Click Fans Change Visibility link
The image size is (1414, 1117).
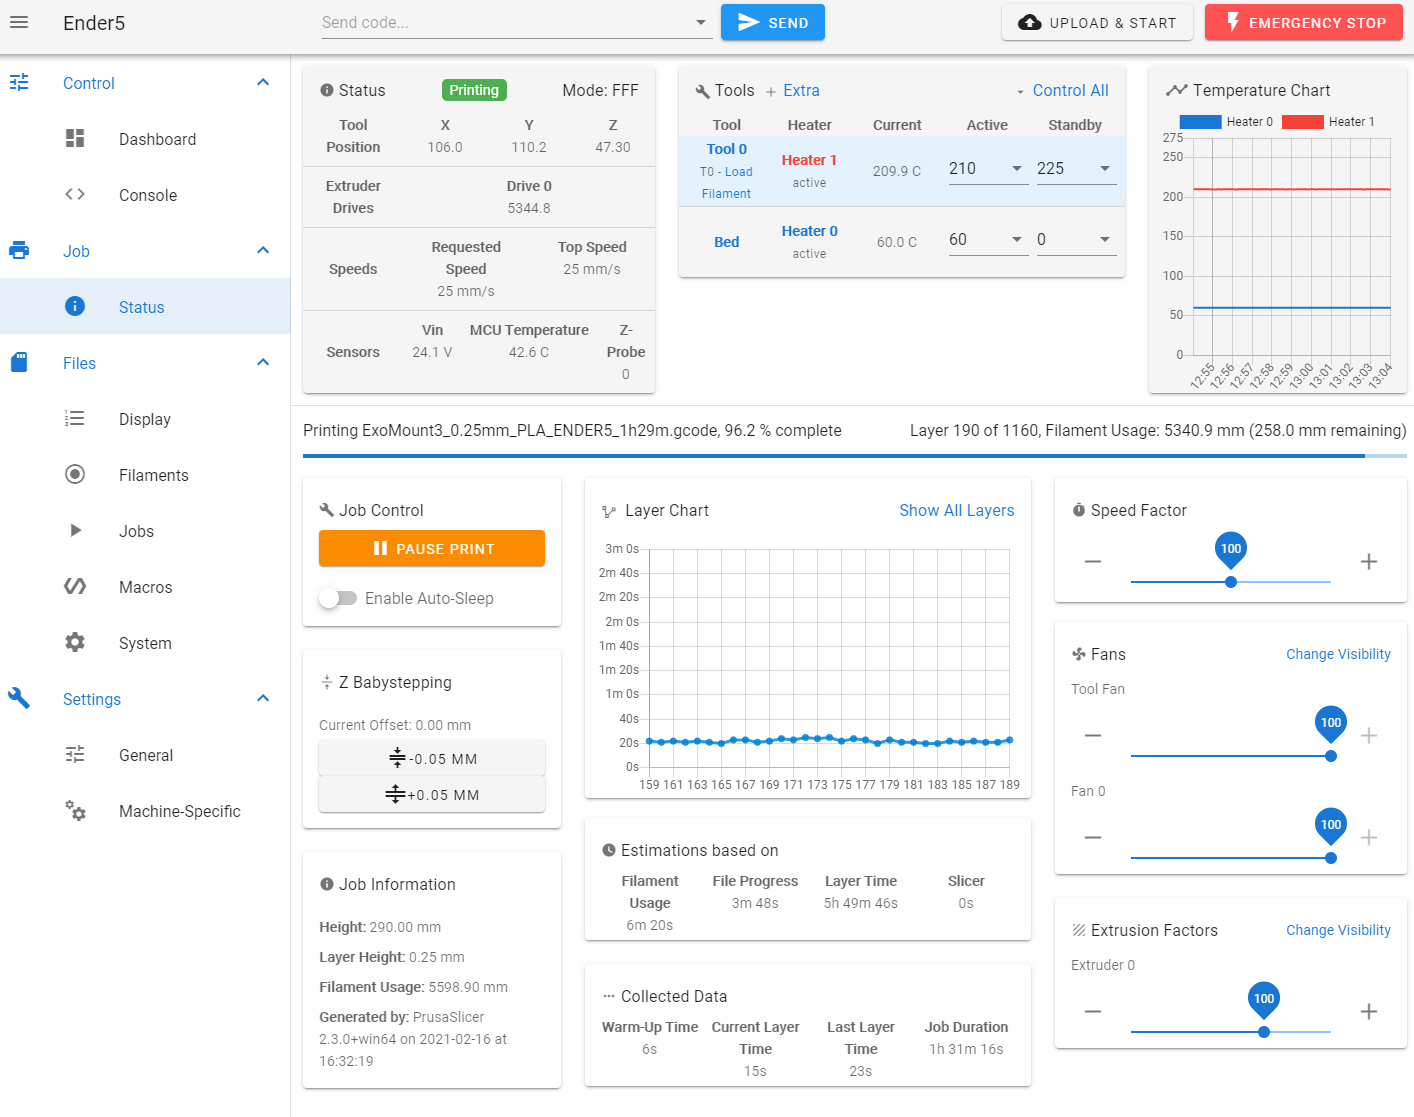click(1338, 654)
